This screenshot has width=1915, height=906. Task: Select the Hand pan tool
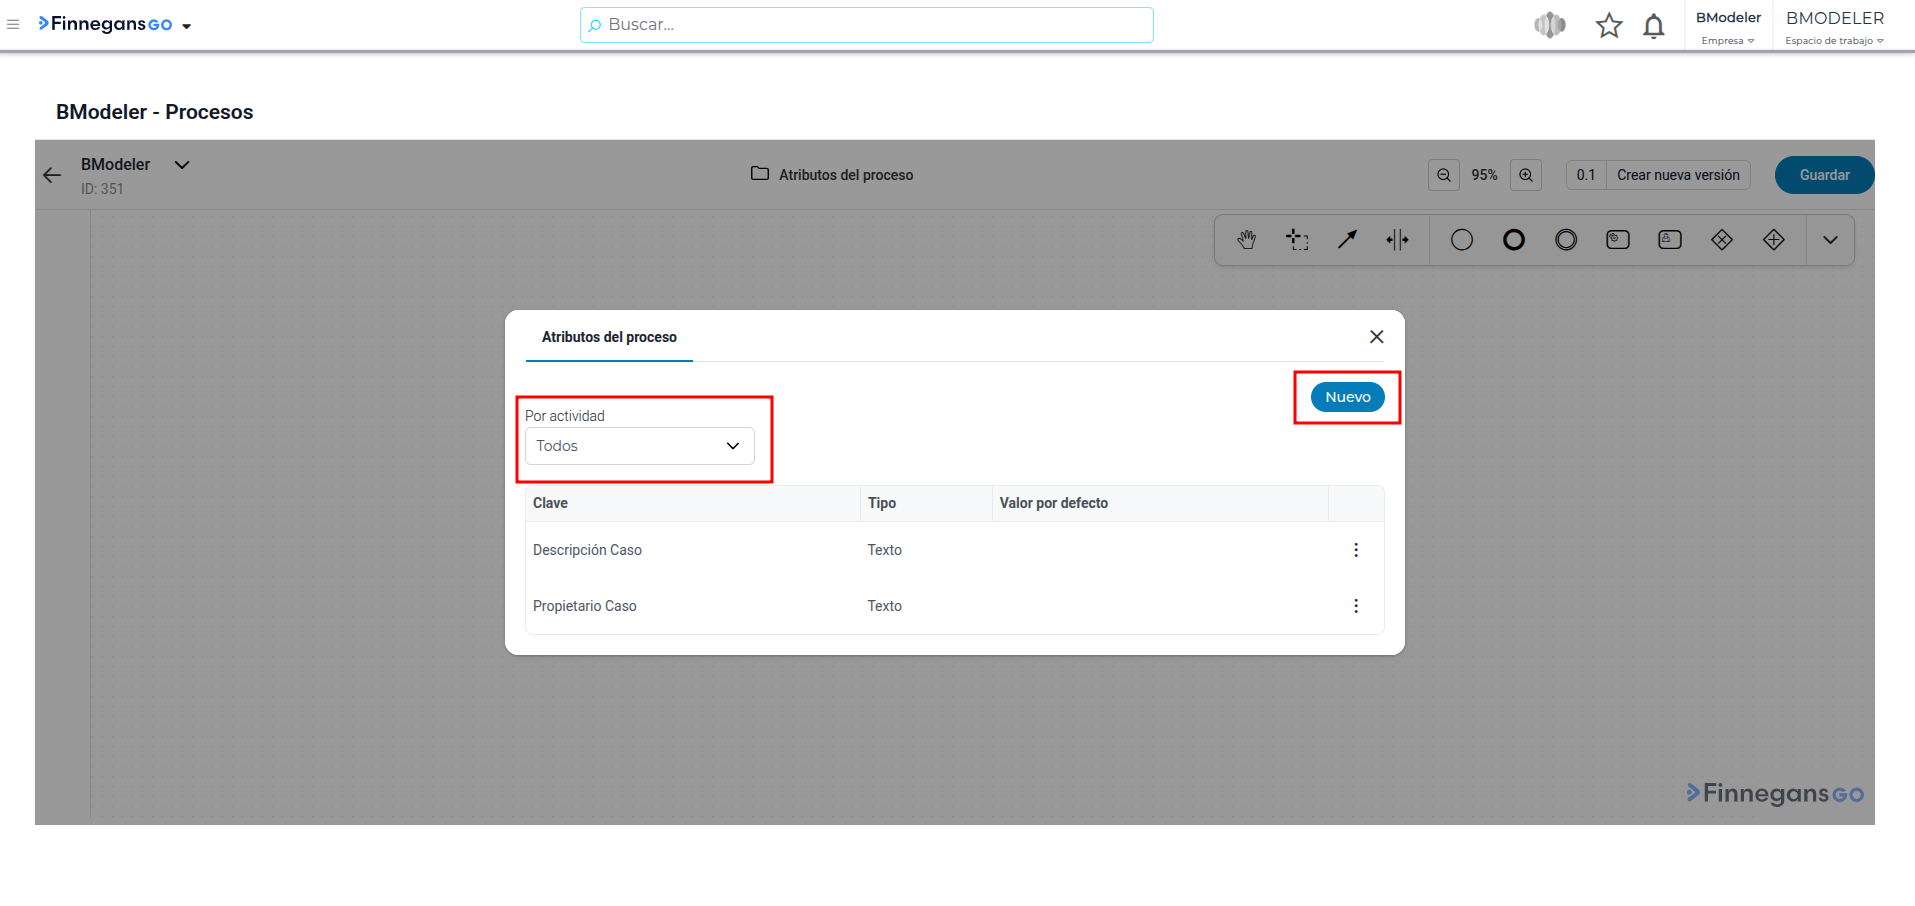coord(1246,240)
